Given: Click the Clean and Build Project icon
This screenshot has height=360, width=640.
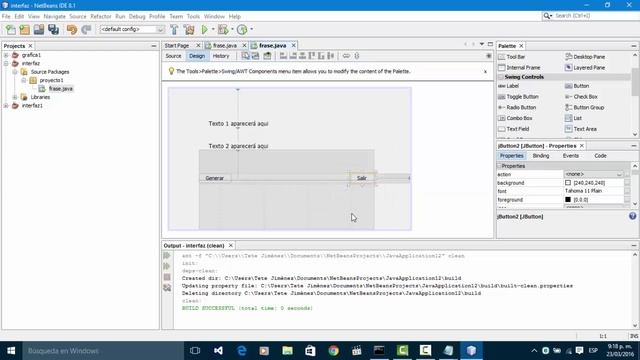Looking at the screenshot, I should (189, 29).
